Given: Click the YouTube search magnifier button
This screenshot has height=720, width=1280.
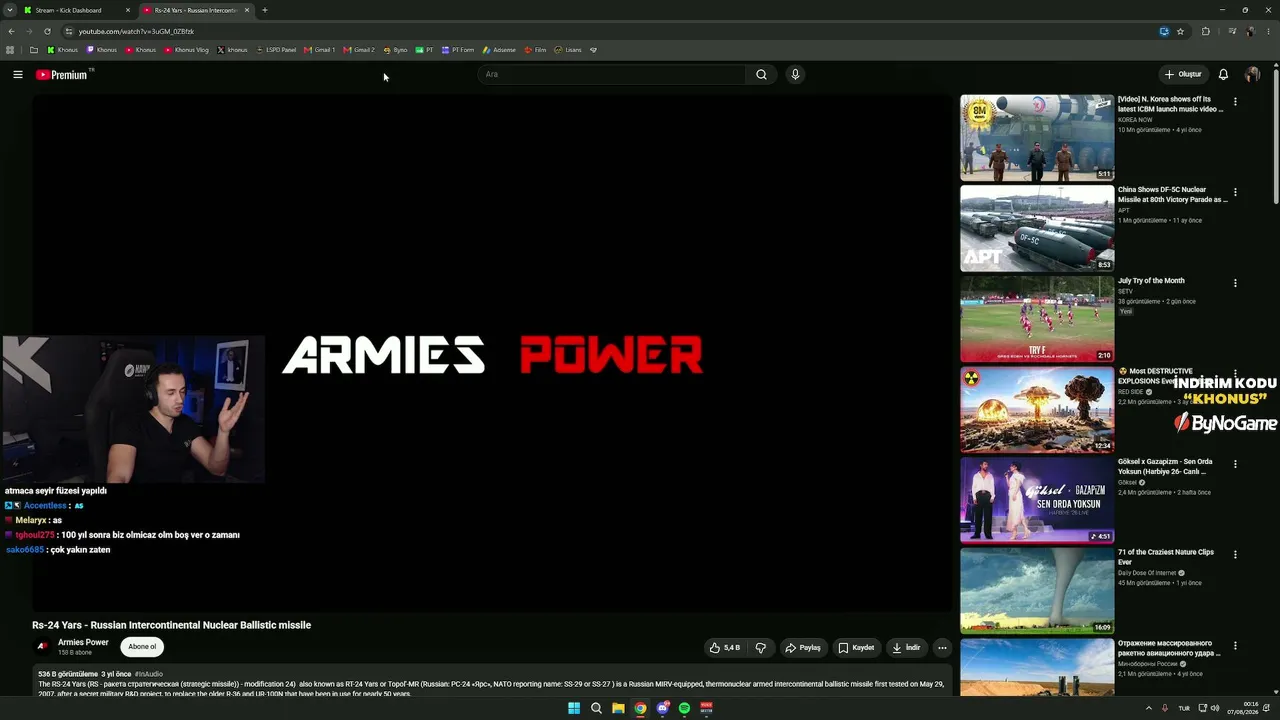Looking at the screenshot, I should tap(761, 74).
